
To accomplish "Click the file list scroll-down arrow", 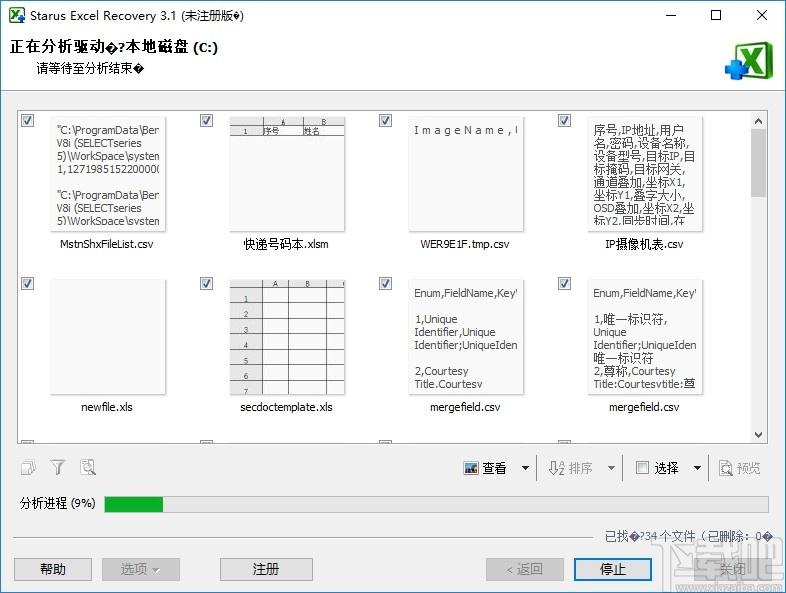I will [758, 435].
